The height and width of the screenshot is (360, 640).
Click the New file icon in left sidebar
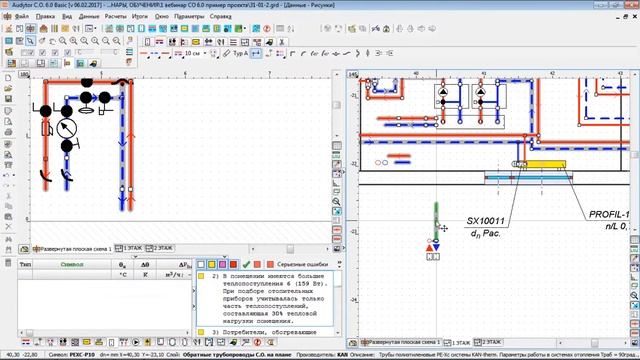coord(8,78)
